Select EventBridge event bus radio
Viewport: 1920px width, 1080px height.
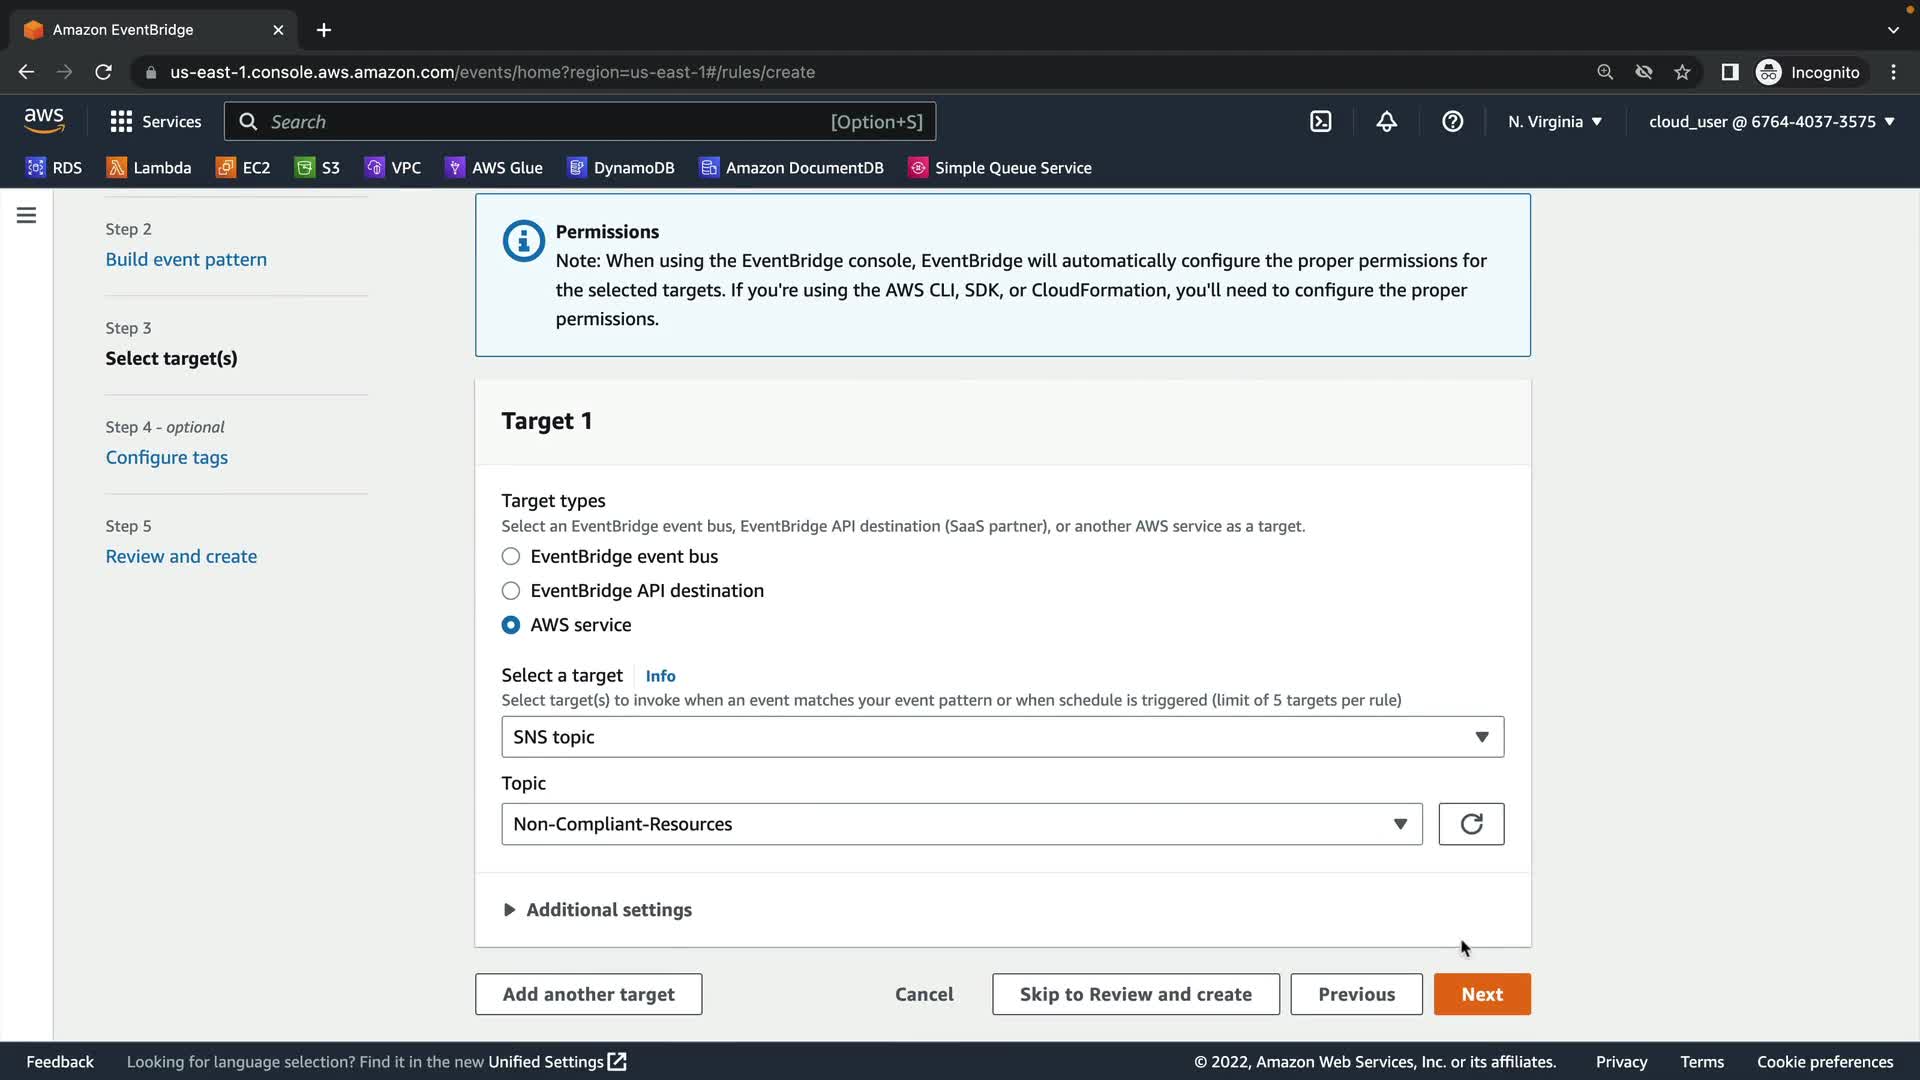click(x=511, y=557)
